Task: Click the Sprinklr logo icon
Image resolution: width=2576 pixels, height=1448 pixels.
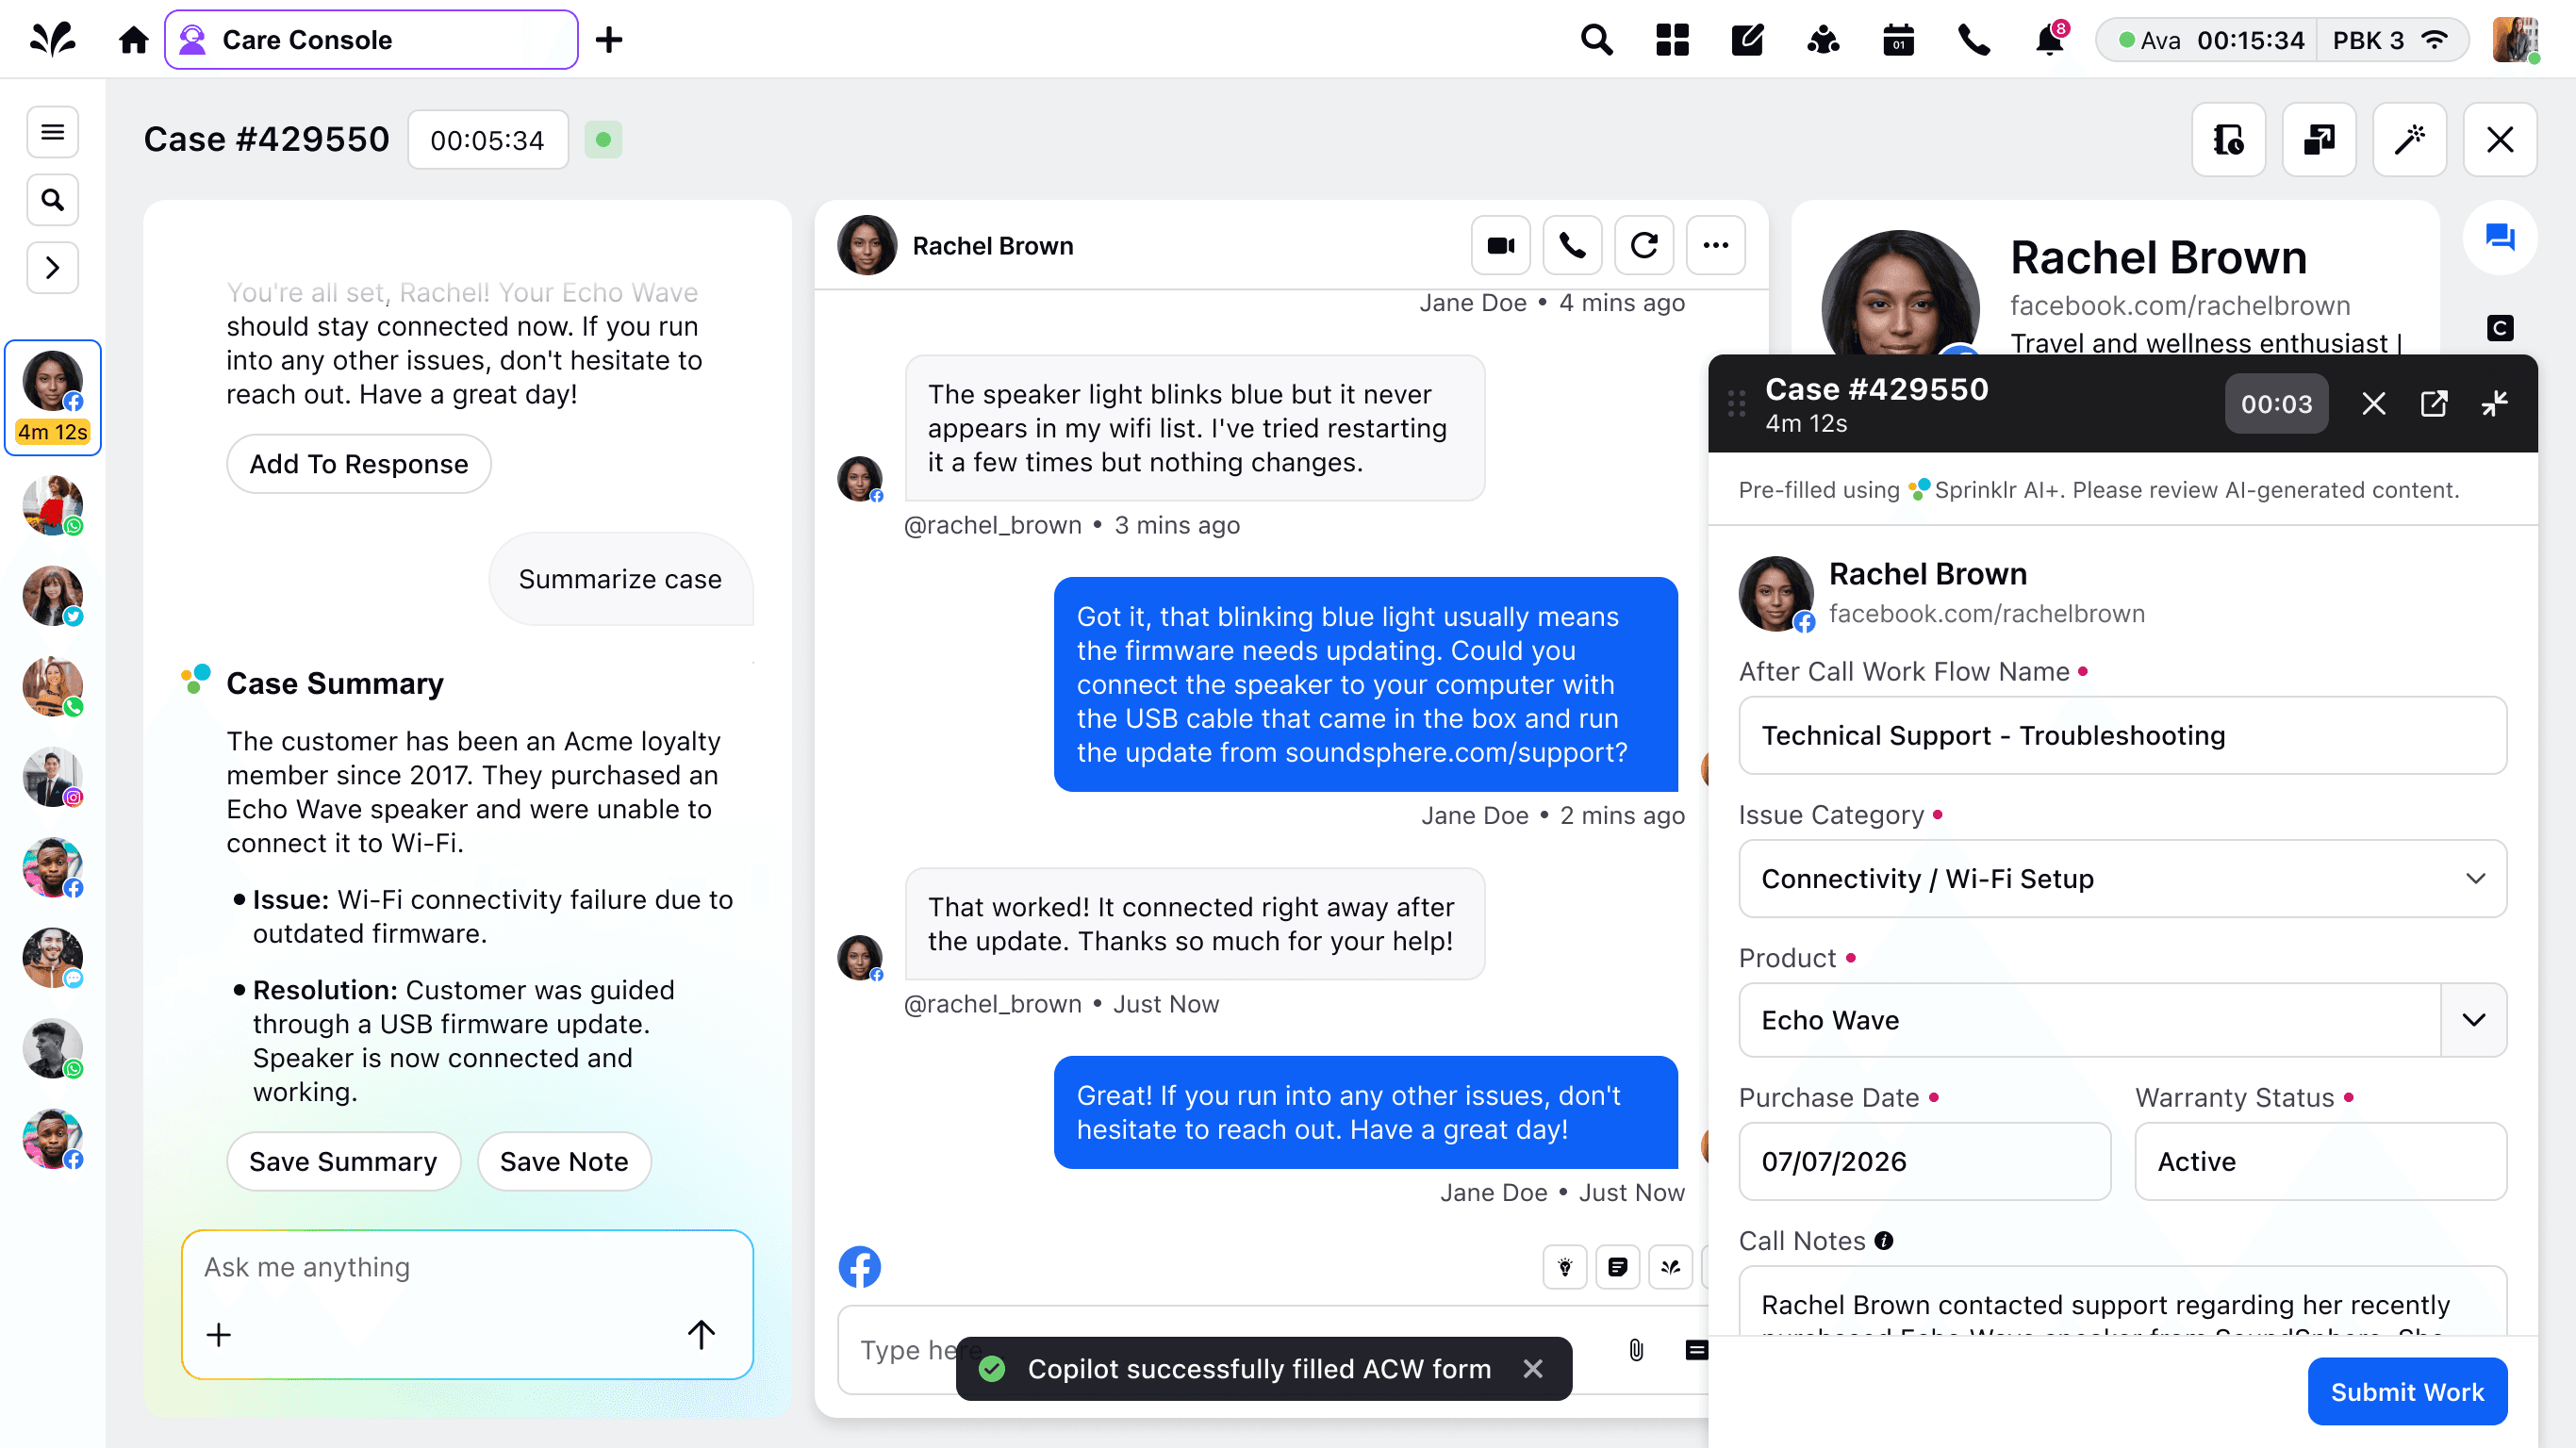Action: (52, 40)
